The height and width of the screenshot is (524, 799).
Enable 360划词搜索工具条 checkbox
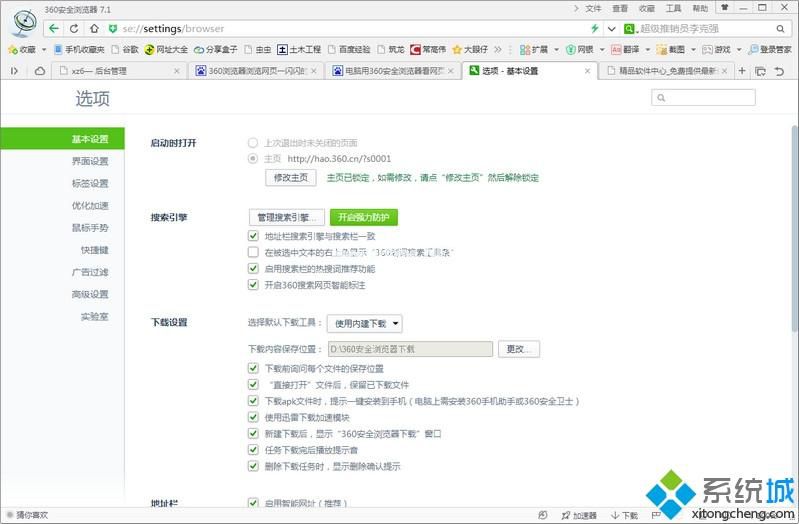(x=253, y=252)
